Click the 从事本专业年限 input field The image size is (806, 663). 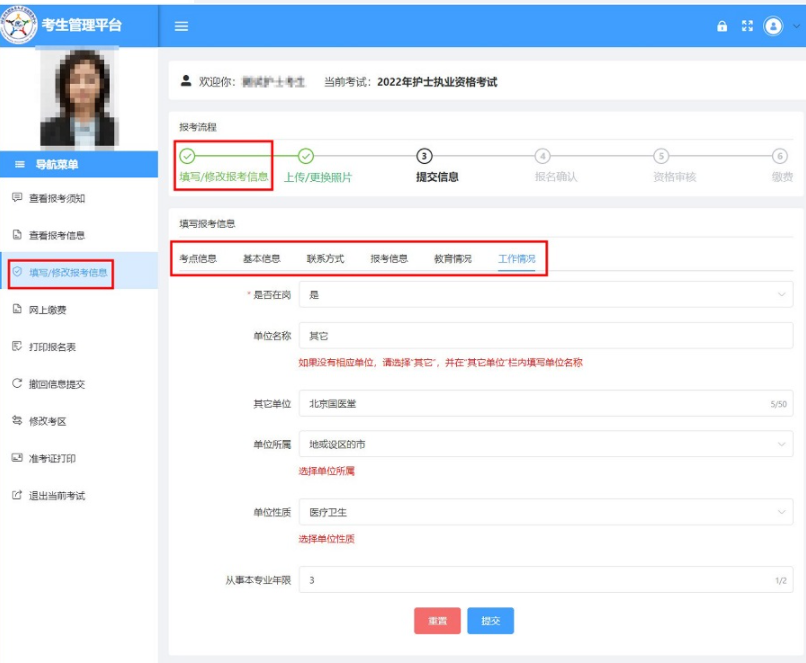pos(546,580)
